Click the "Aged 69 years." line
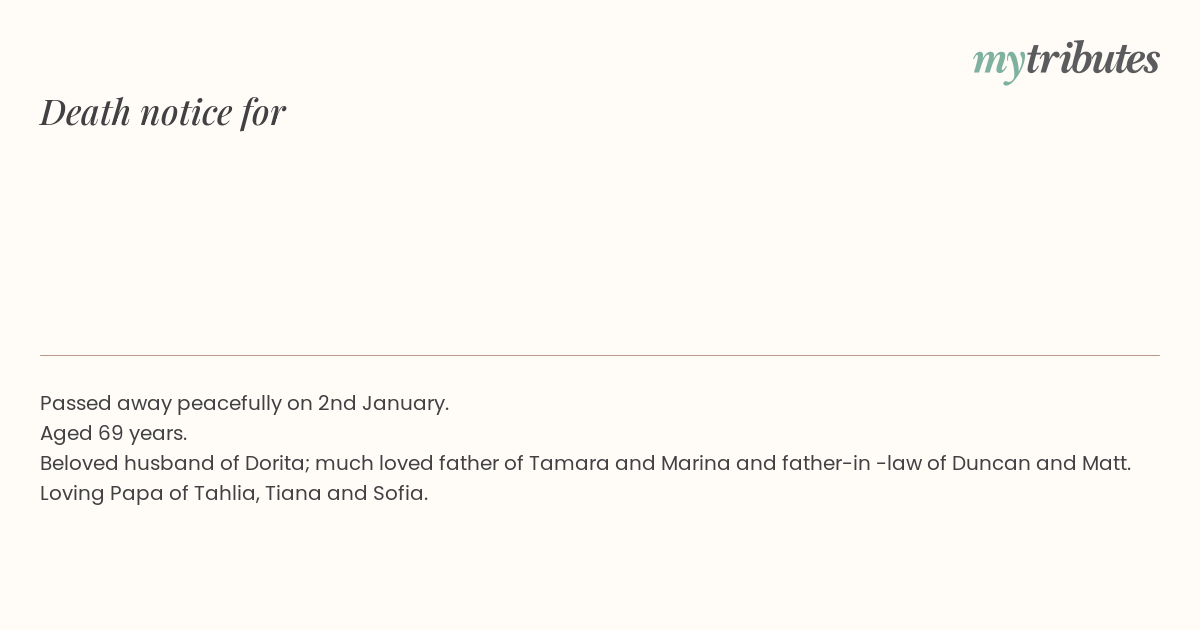 pyautogui.click(x=114, y=434)
